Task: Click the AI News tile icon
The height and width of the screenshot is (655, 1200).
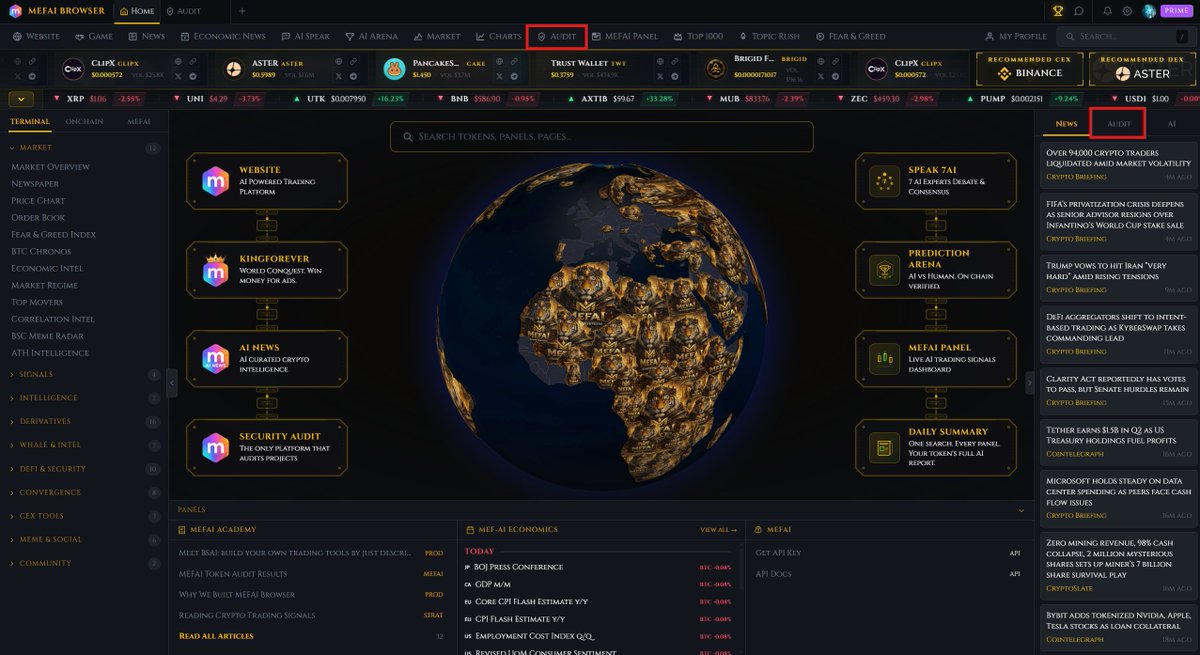Action: coord(215,358)
